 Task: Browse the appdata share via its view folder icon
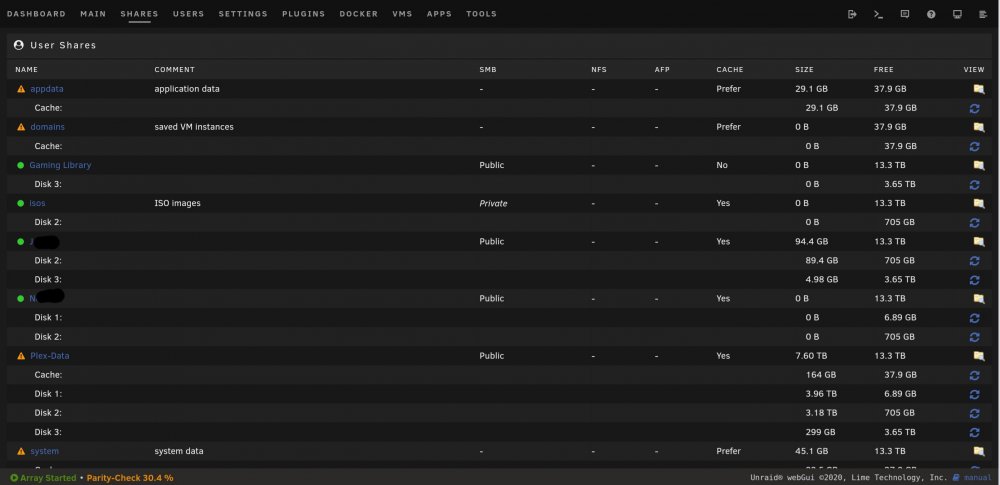(978, 89)
